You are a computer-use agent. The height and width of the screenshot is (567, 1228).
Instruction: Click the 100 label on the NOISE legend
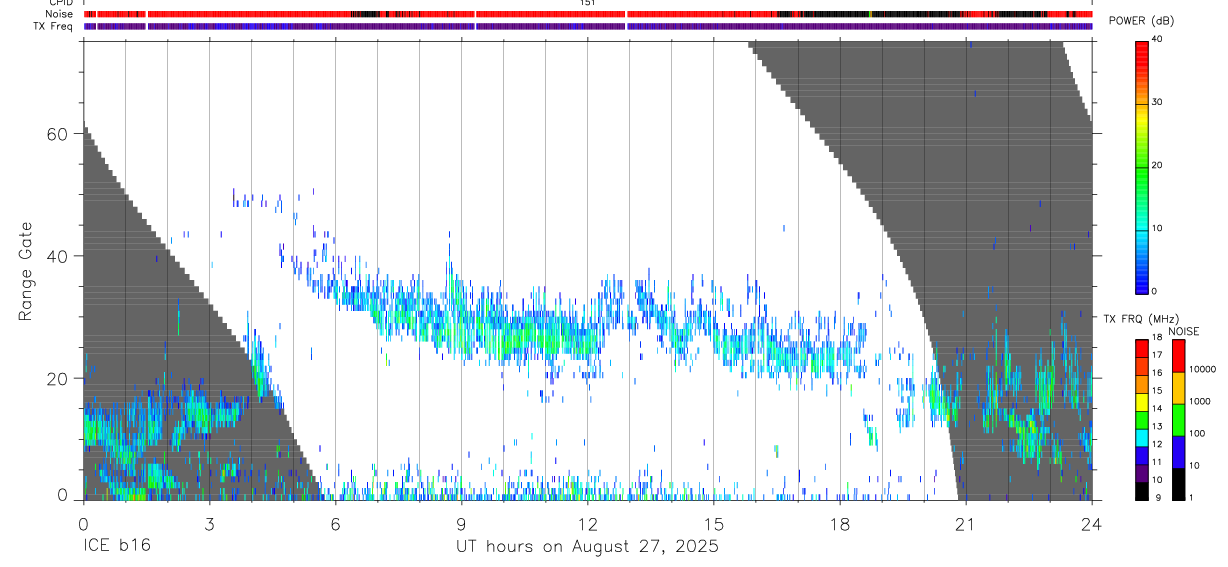point(1198,434)
